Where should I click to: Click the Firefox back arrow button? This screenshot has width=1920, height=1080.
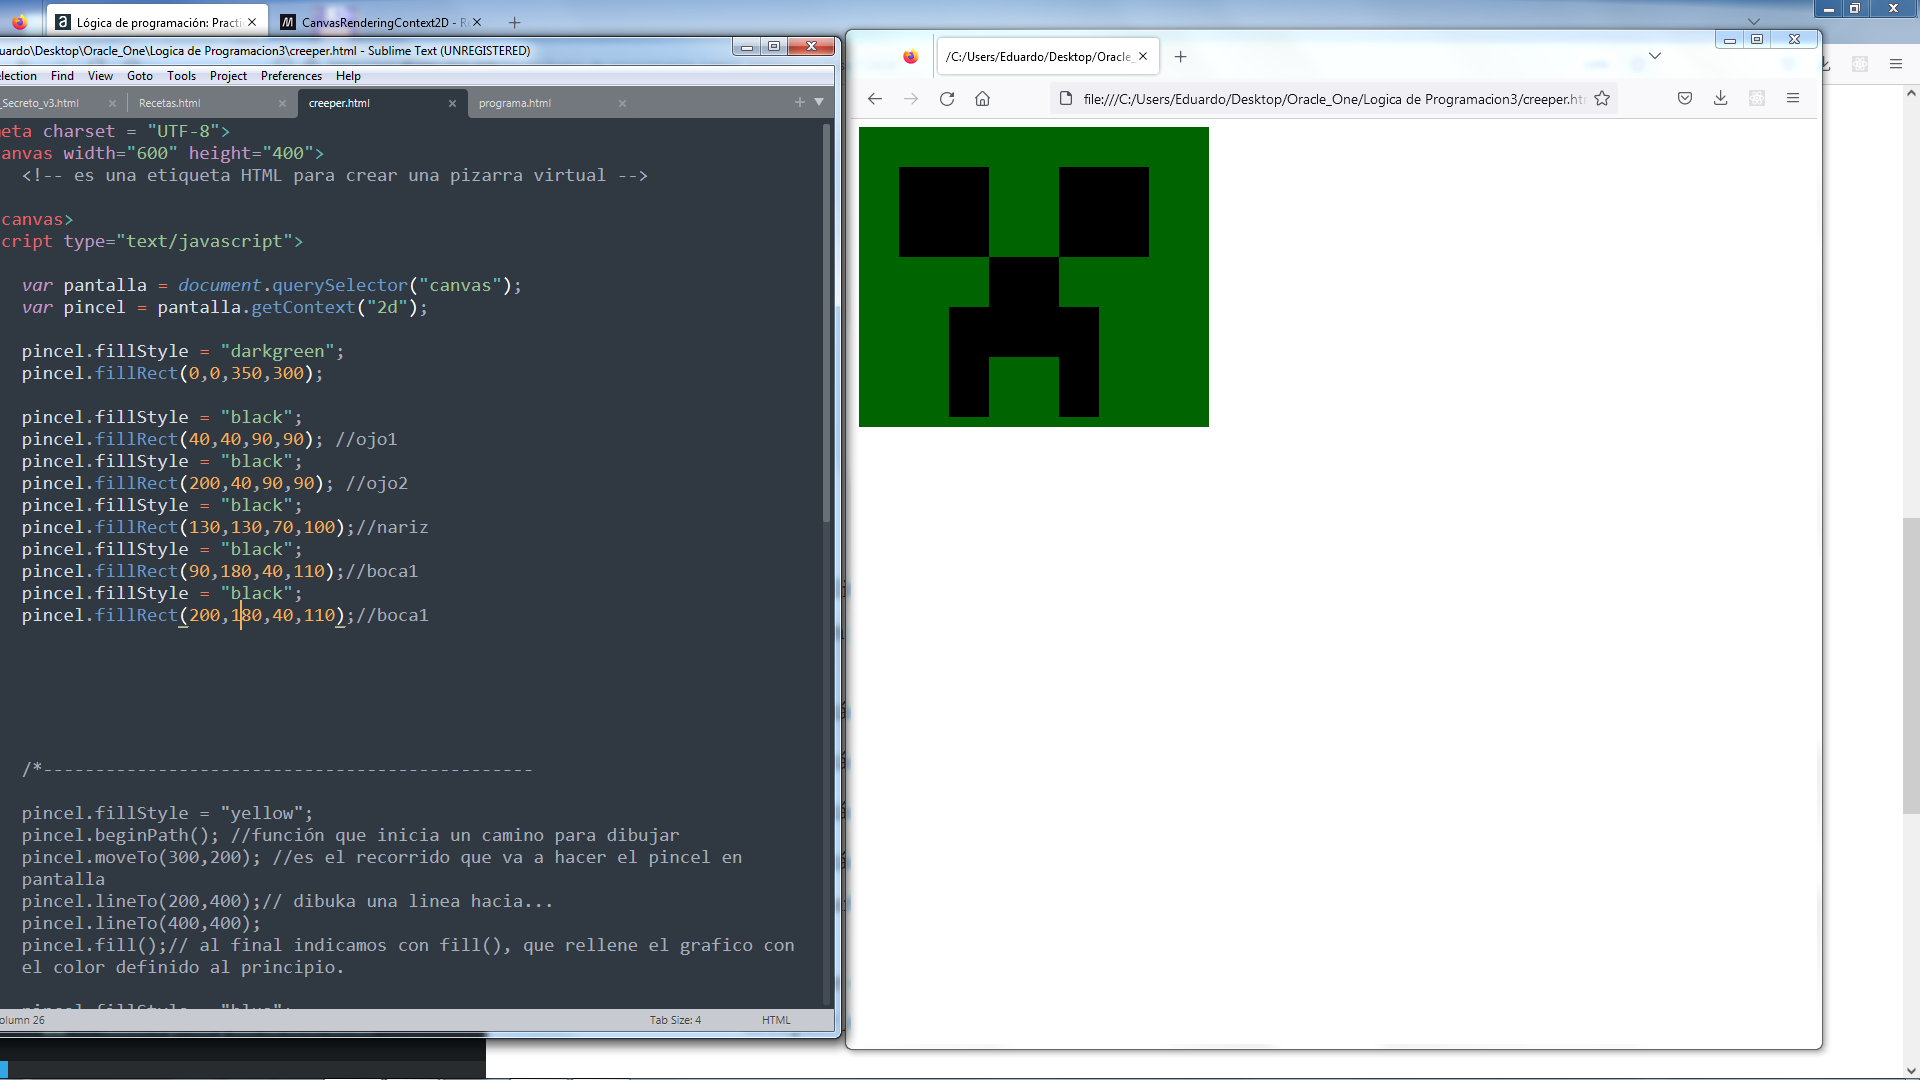(875, 98)
